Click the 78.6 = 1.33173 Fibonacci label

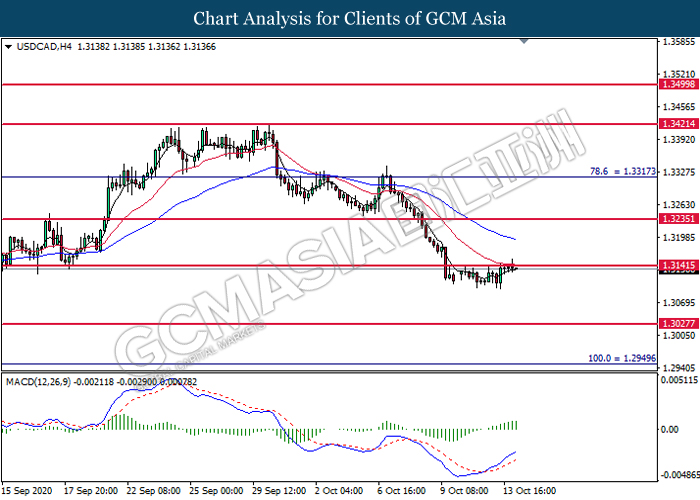pos(623,171)
